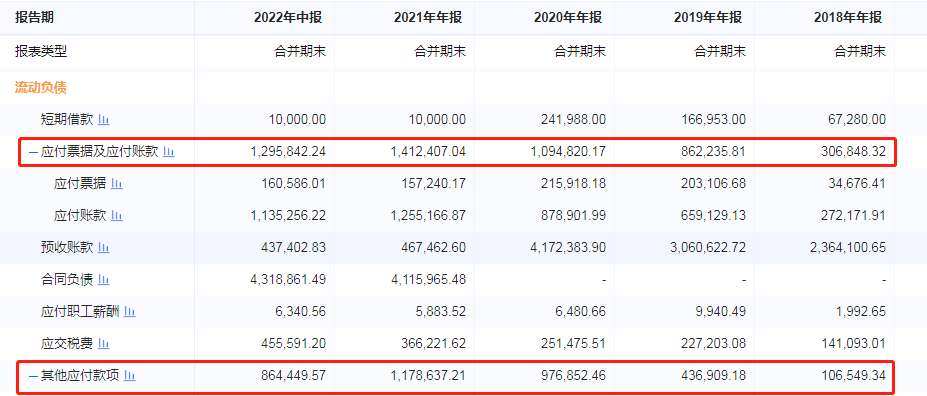The image size is (927, 396).
Task: Click the 应付票据及应付账款 row label
Action: [x=99, y=152]
